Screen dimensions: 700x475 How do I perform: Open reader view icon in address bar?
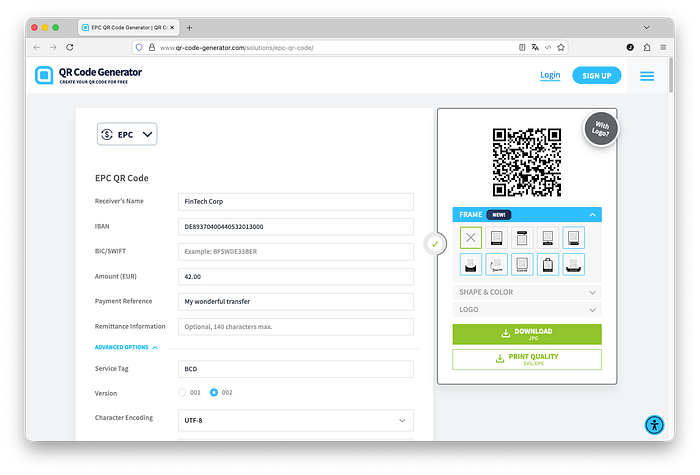pyautogui.click(x=522, y=47)
